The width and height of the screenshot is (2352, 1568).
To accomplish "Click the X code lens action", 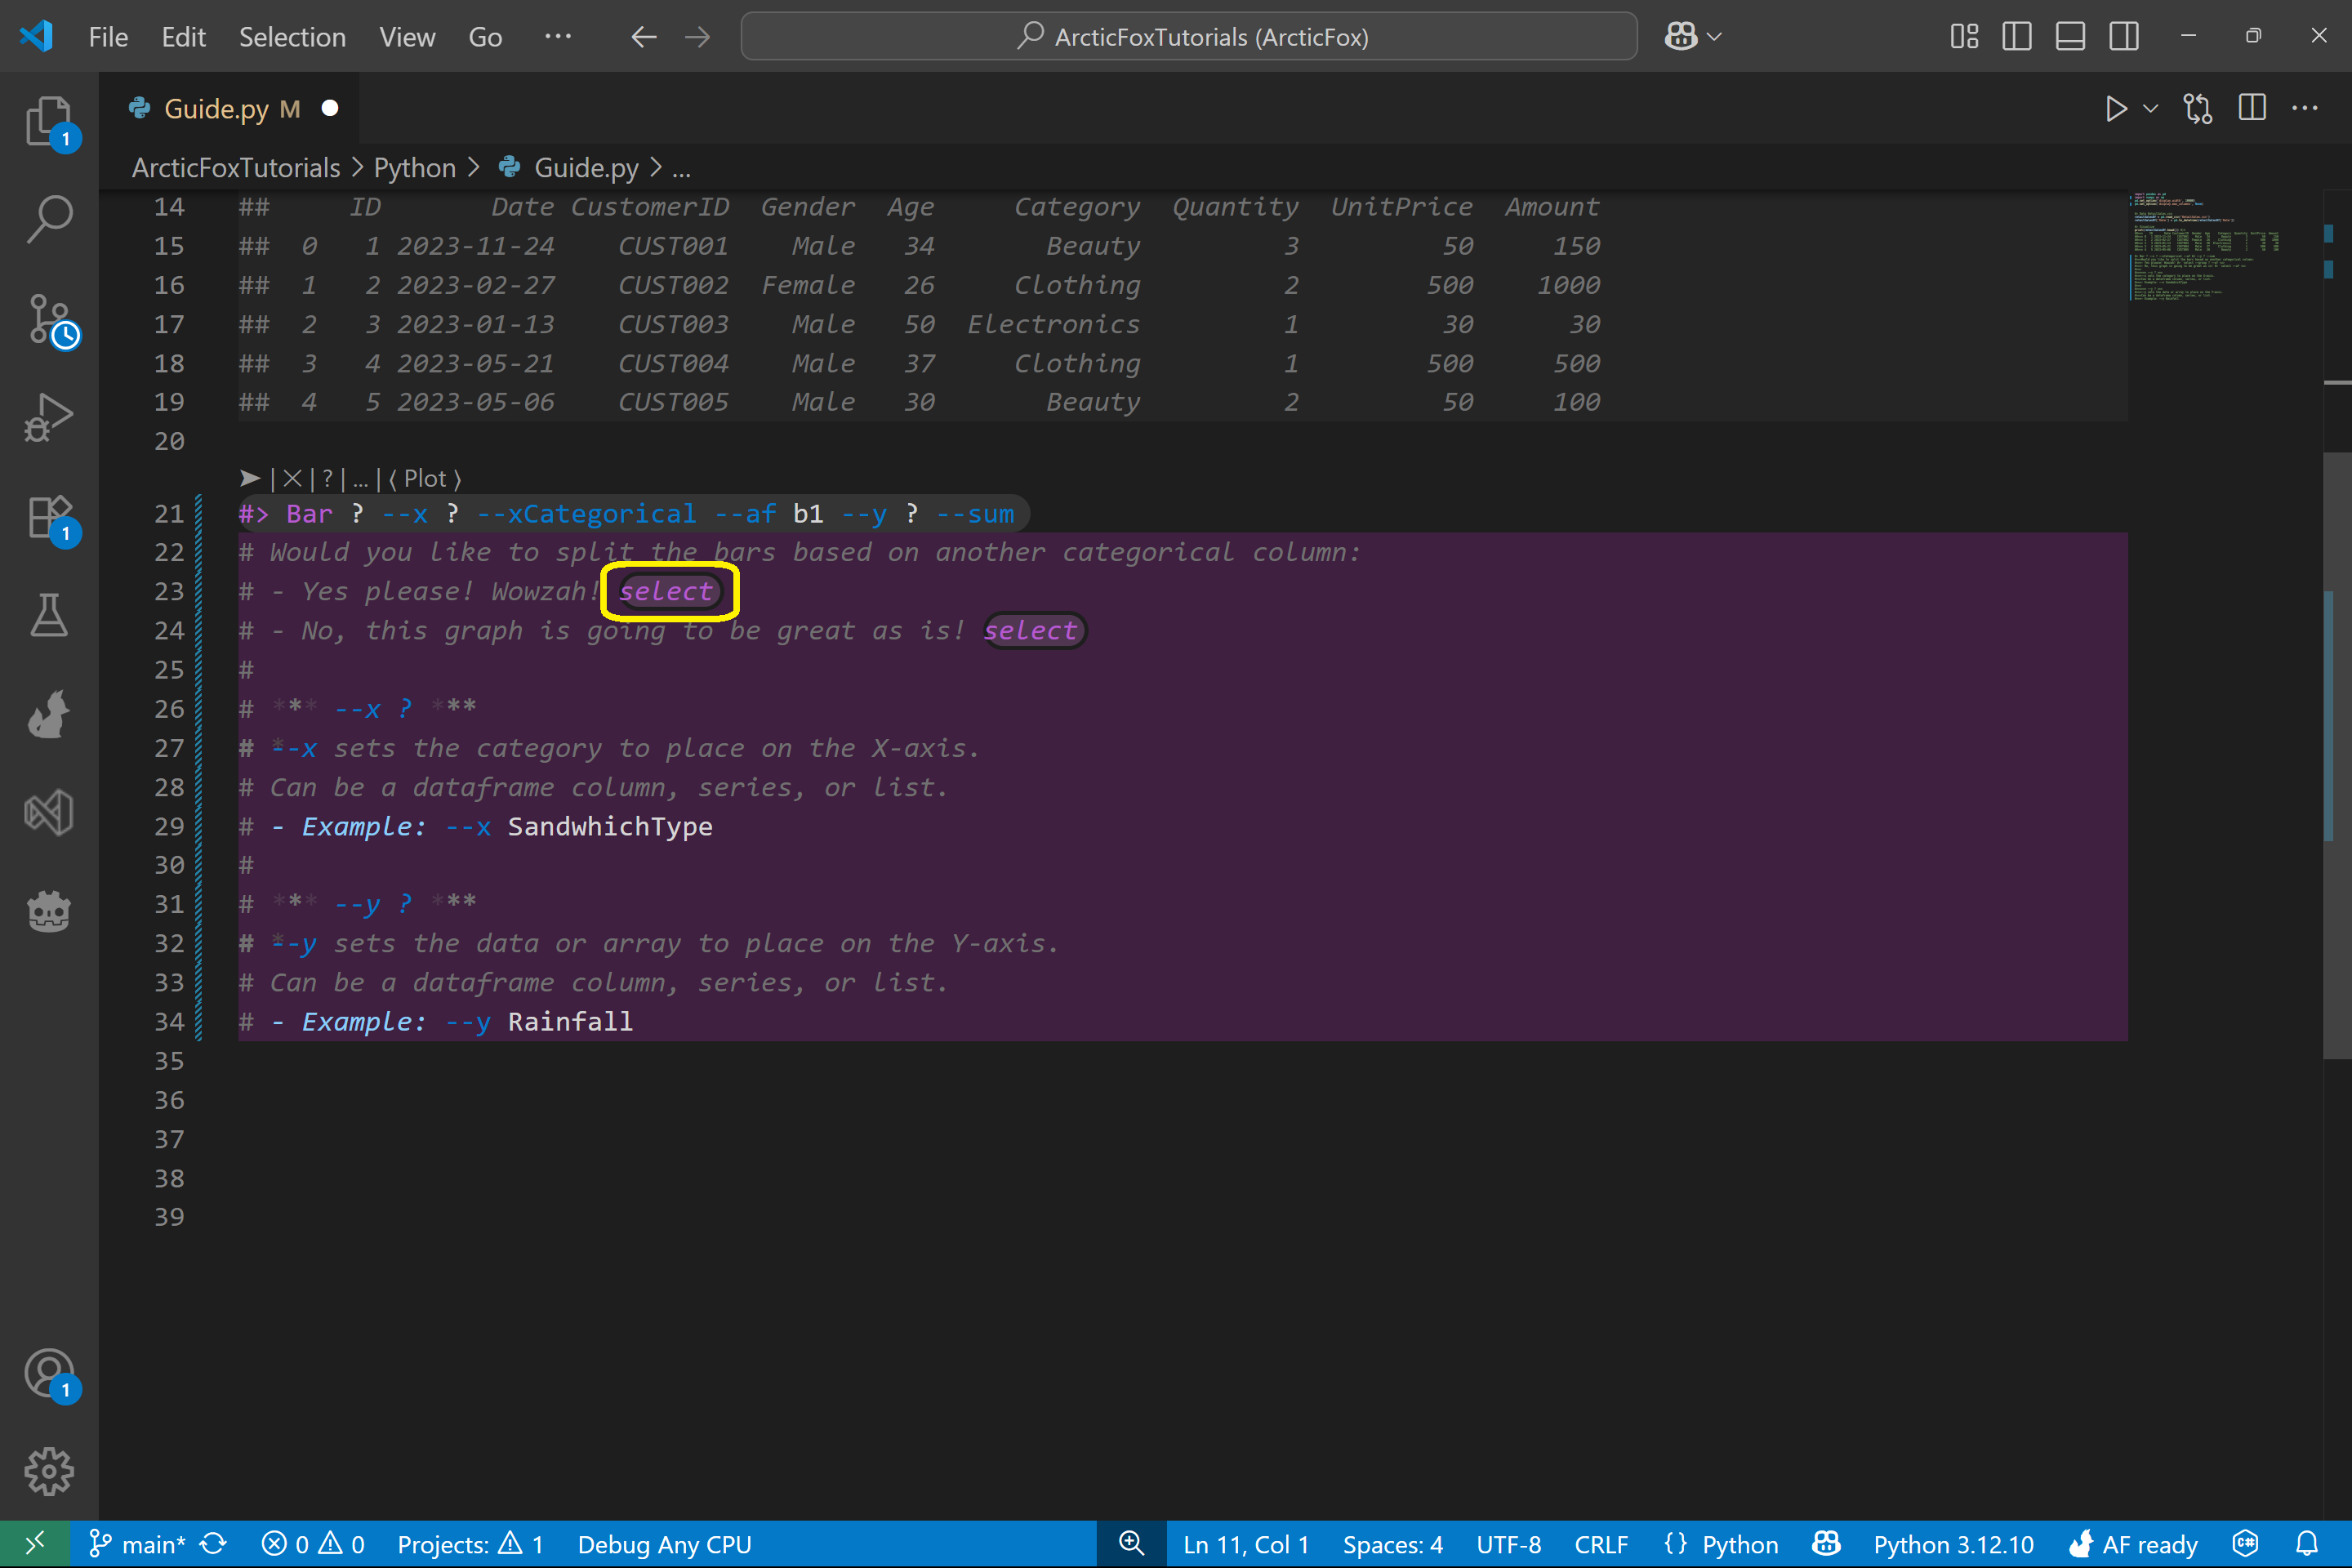I will tap(292, 479).
